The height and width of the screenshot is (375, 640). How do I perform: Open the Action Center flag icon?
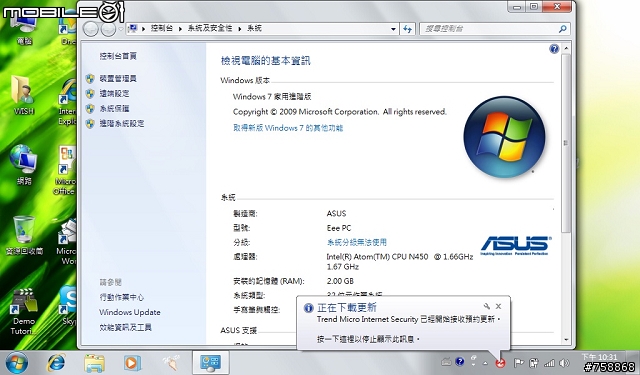pyautogui.click(x=518, y=362)
